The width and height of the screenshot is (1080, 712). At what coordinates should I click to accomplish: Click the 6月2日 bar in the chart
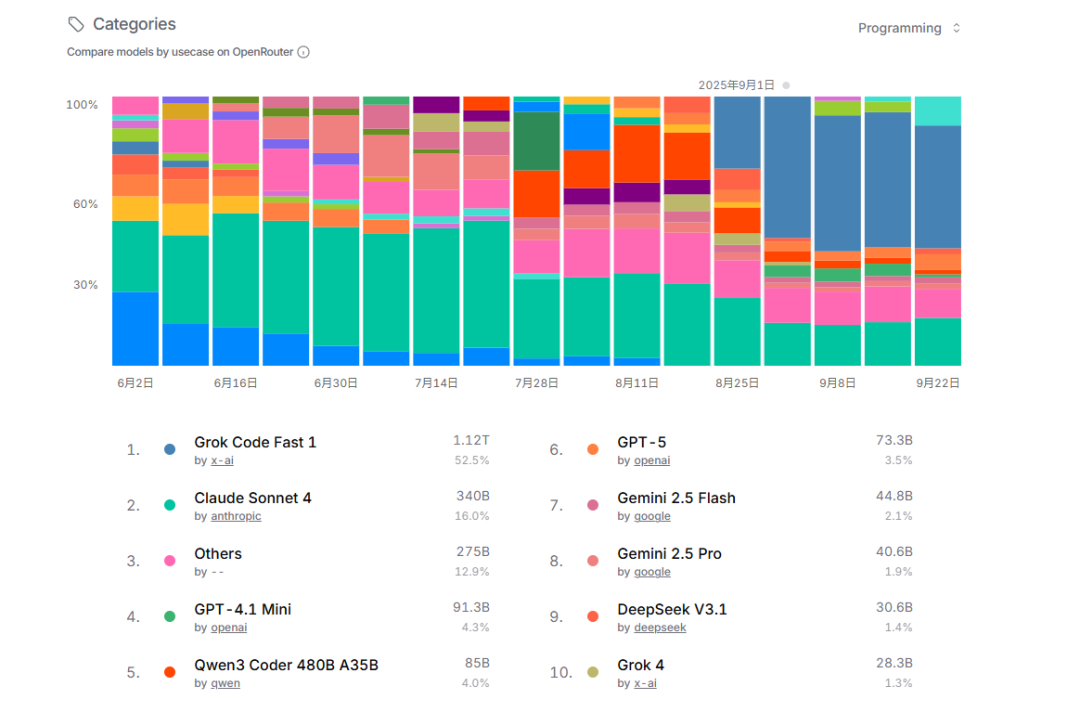tap(136, 231)
